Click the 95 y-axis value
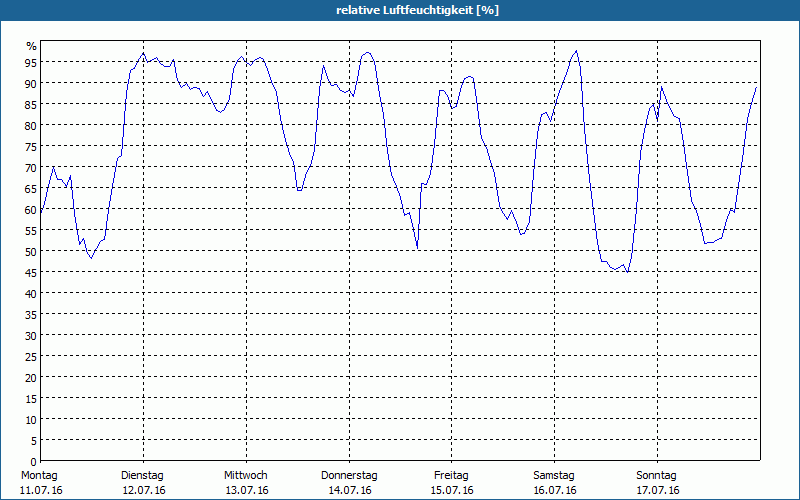Image resolution: width=800 pixels, height=500 pixels. 31,63
